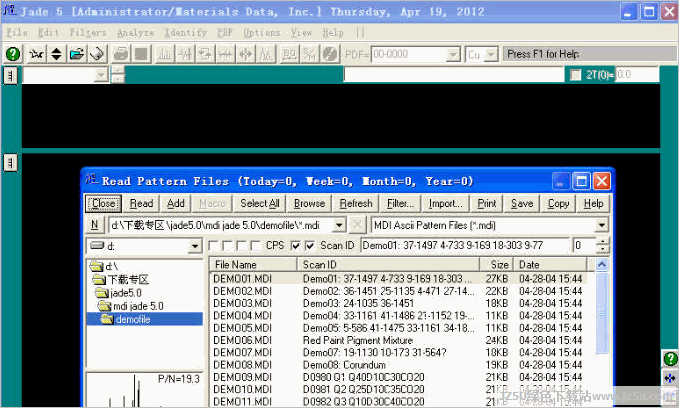Screen dimensions: 679x408
Task: Click the 2T(0) value field showing 0.0
Action: (637, 75)
